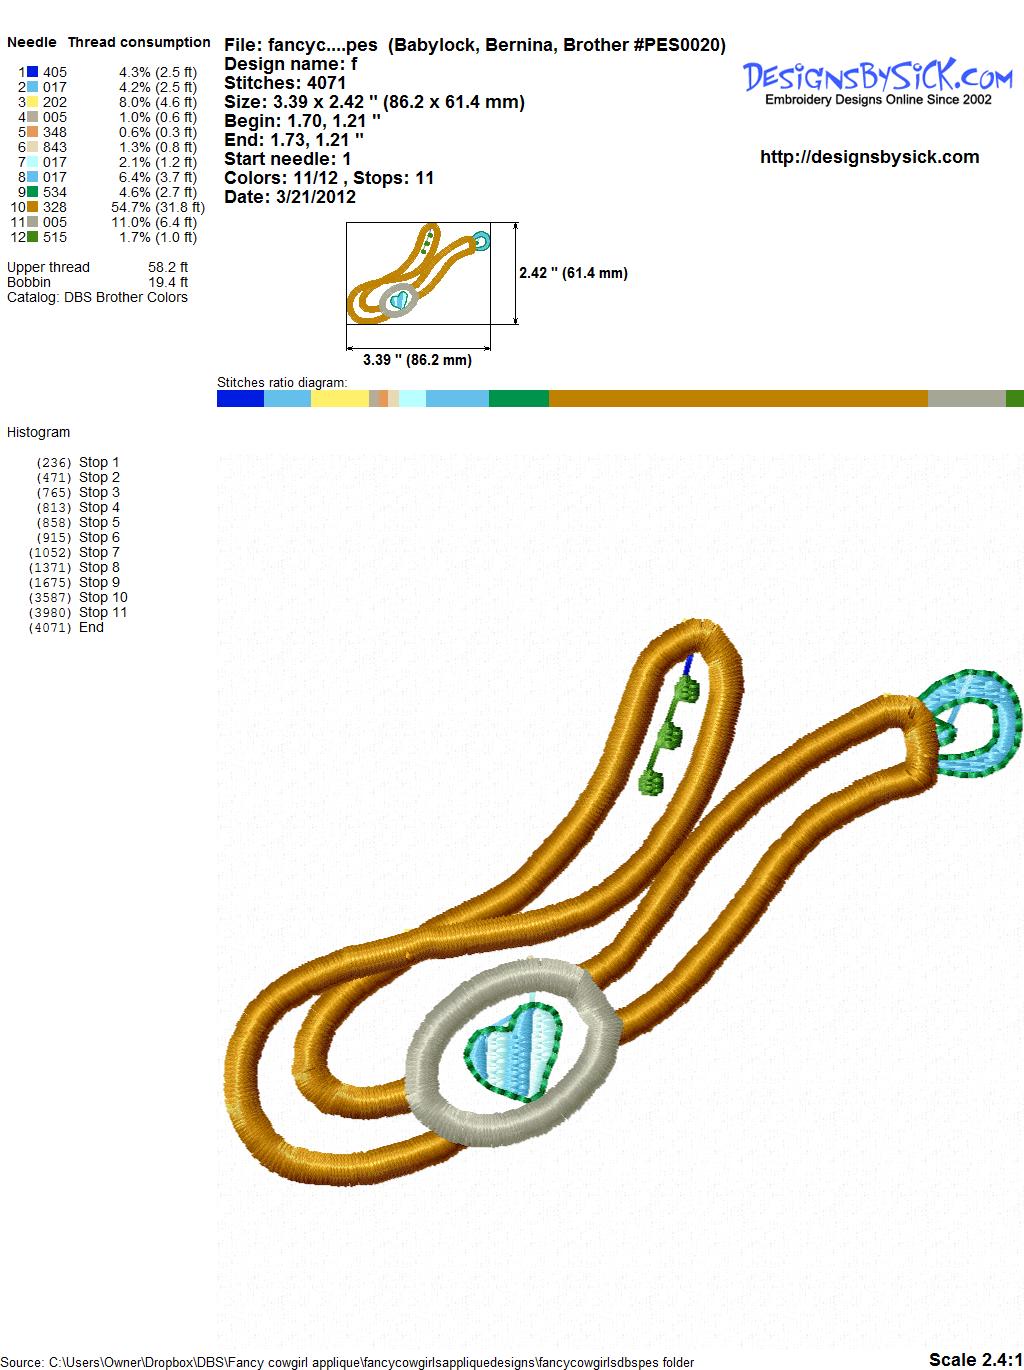Open the http://designsbysick.com link

click(869, 157)
